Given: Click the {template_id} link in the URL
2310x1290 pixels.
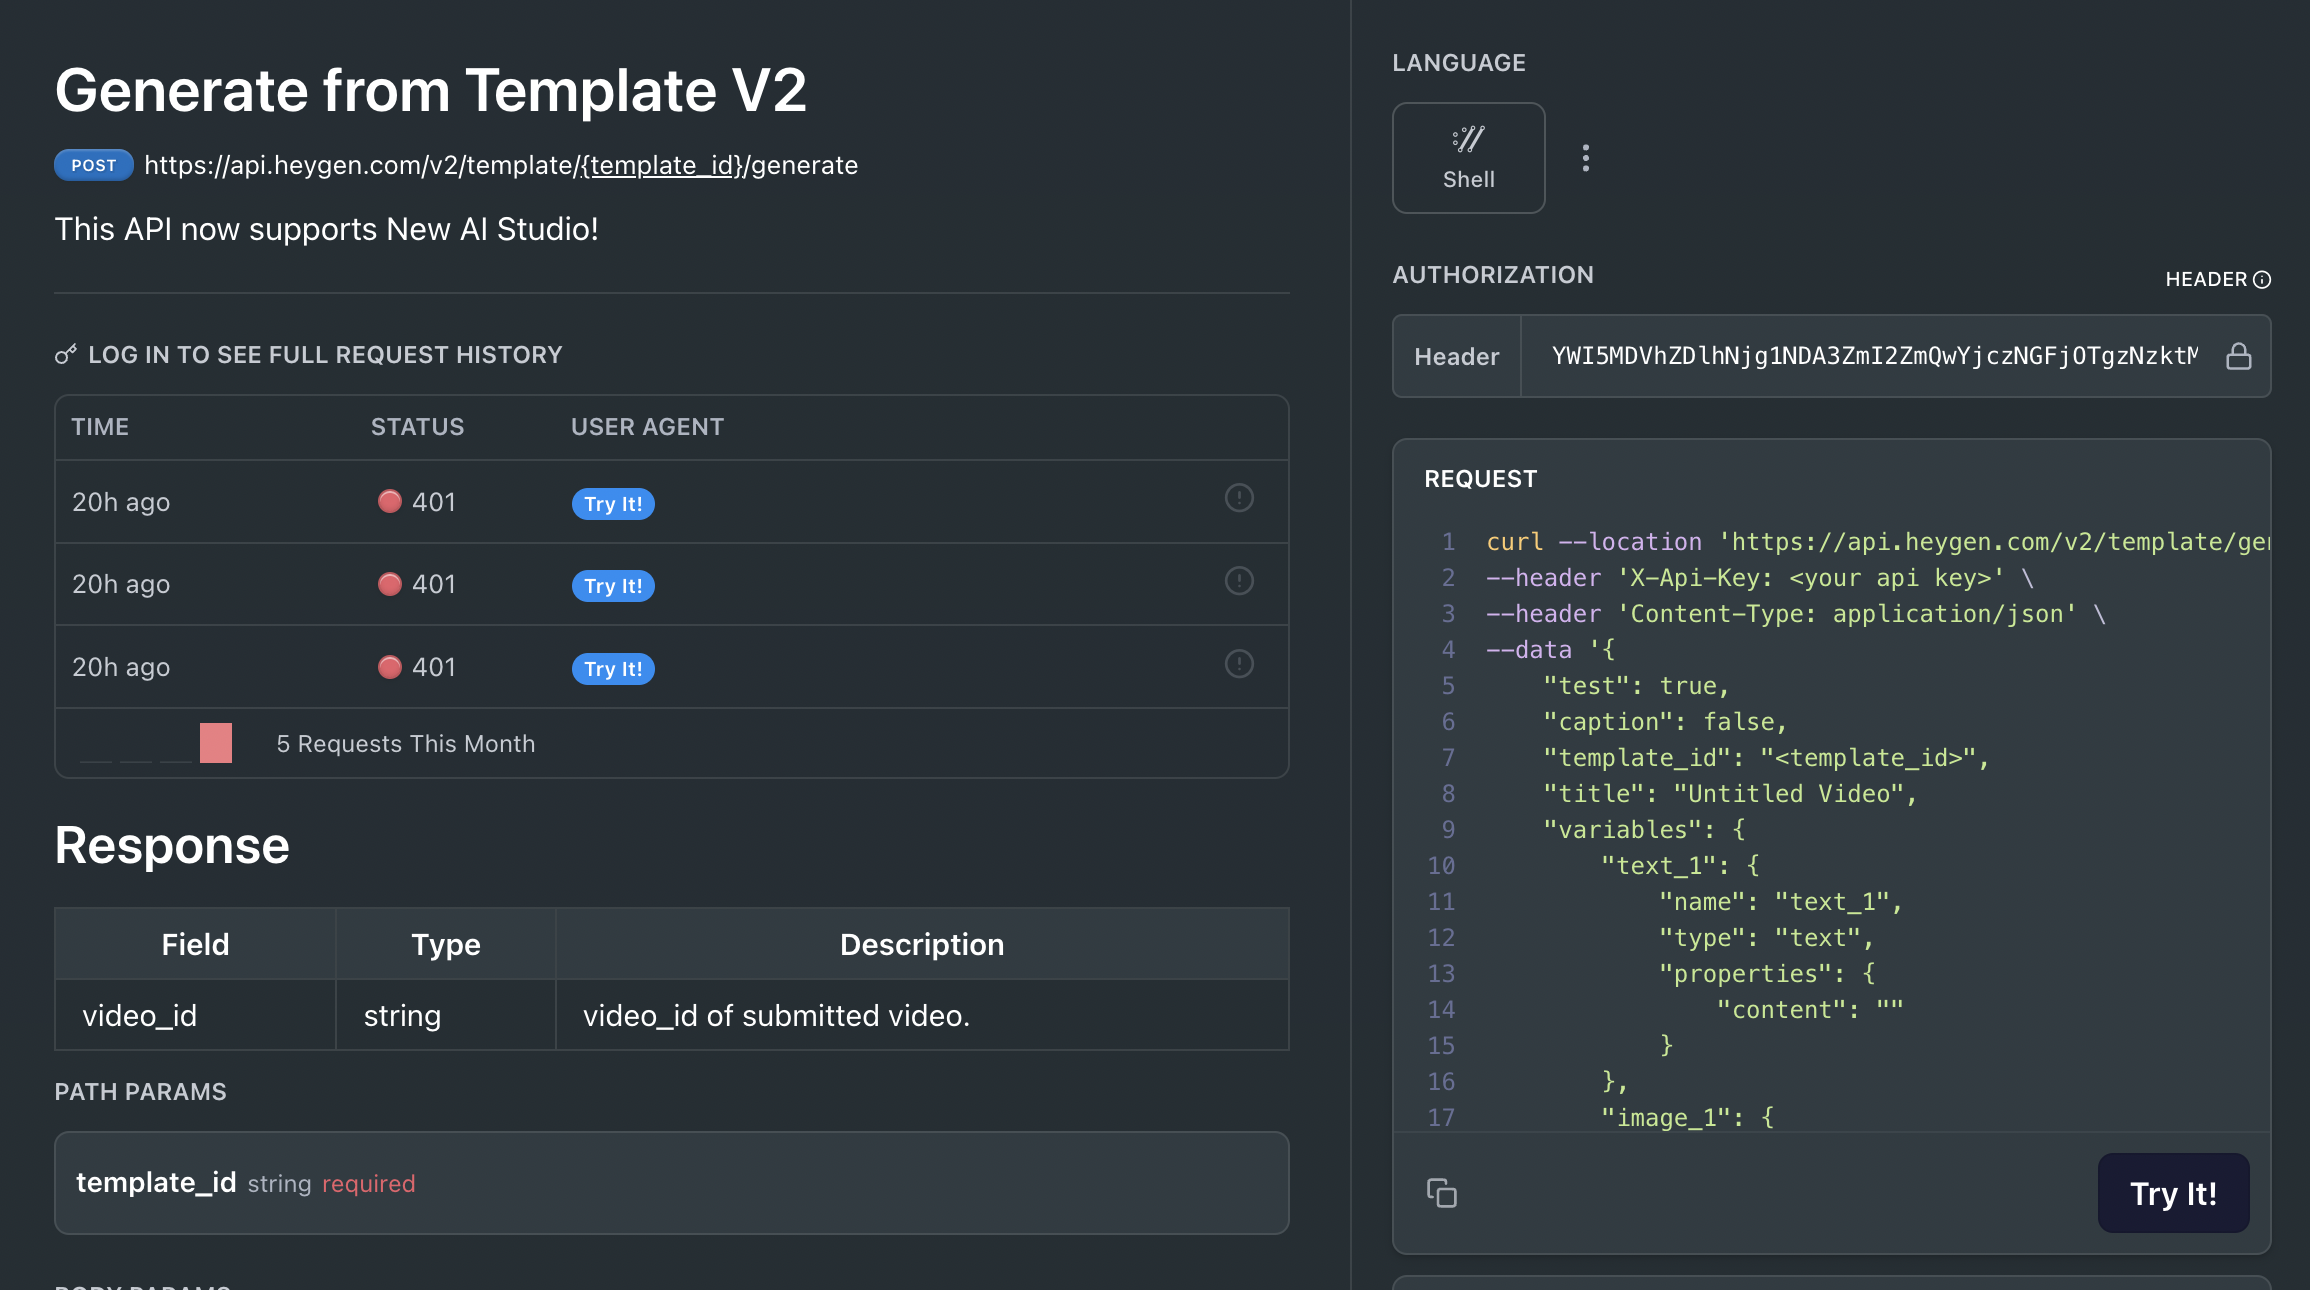Looking at the screenshot, I should pyautogui.click(x=662, y=165).
